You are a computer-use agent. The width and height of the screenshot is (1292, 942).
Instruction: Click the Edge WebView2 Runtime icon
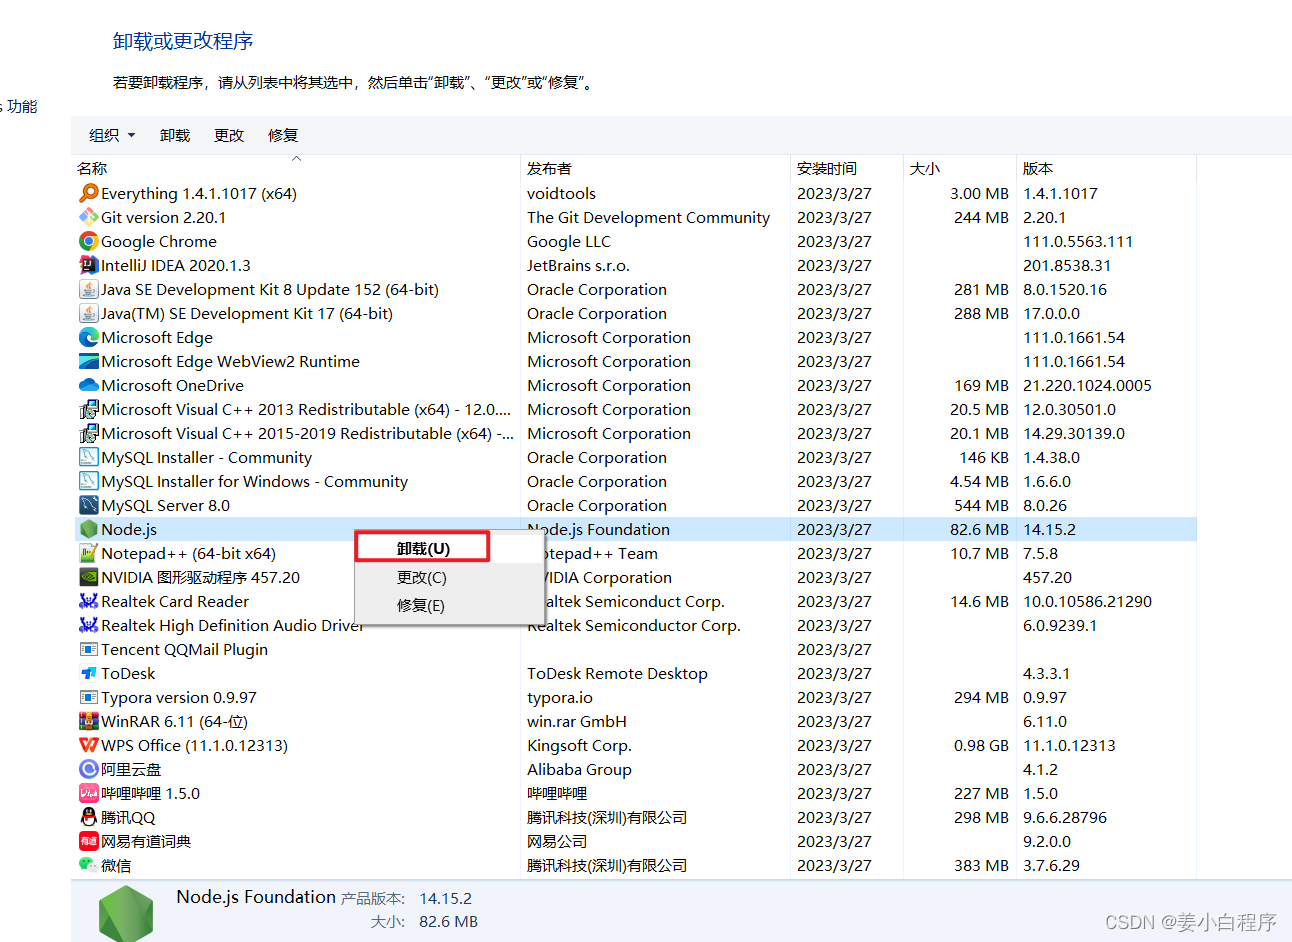click(89, 361)
